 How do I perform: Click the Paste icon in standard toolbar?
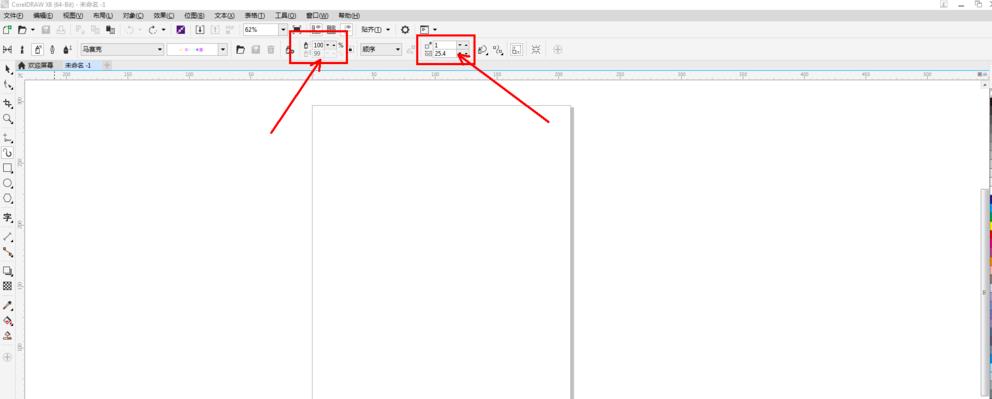pyautogui.click(x=110, y=30)
